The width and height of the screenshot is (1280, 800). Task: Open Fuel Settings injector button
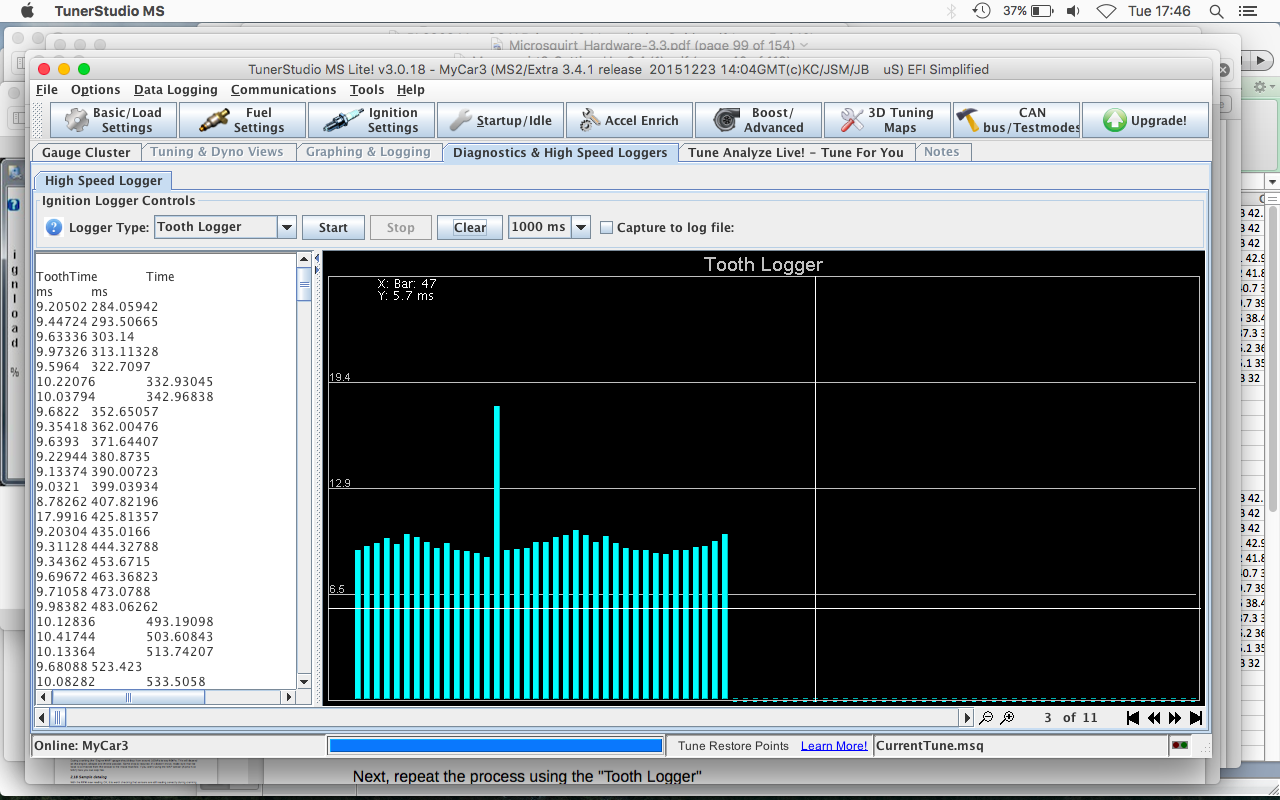coord(243,120)
